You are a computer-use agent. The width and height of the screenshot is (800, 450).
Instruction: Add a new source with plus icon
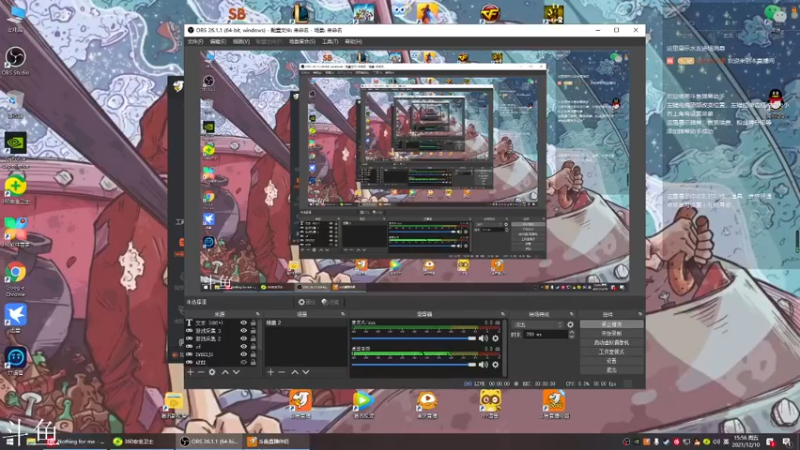pos(190,372)
